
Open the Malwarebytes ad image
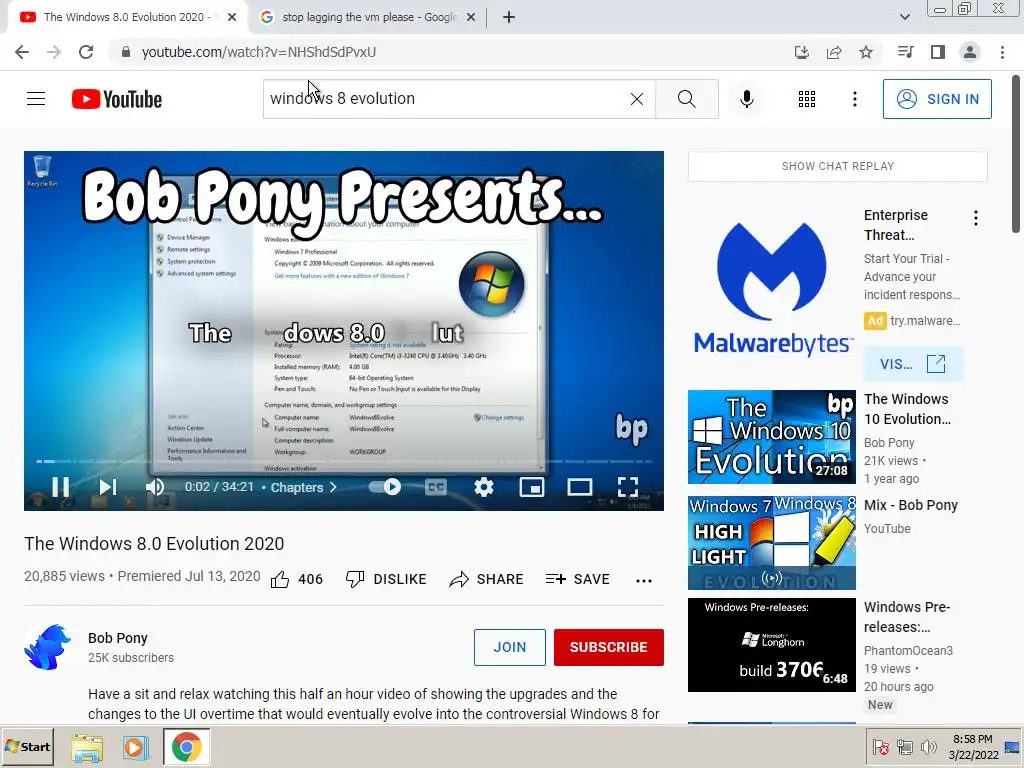coord(772,289)
